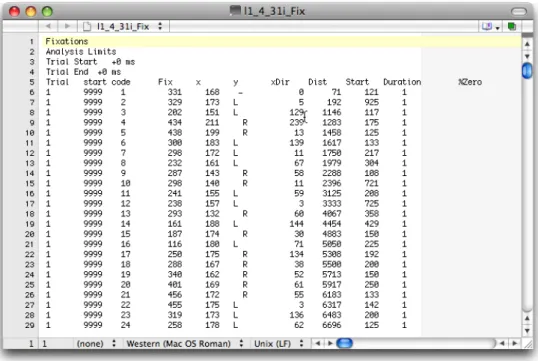
Task: Click the value "3125" in line 16
Action: [x=332, y=194]
